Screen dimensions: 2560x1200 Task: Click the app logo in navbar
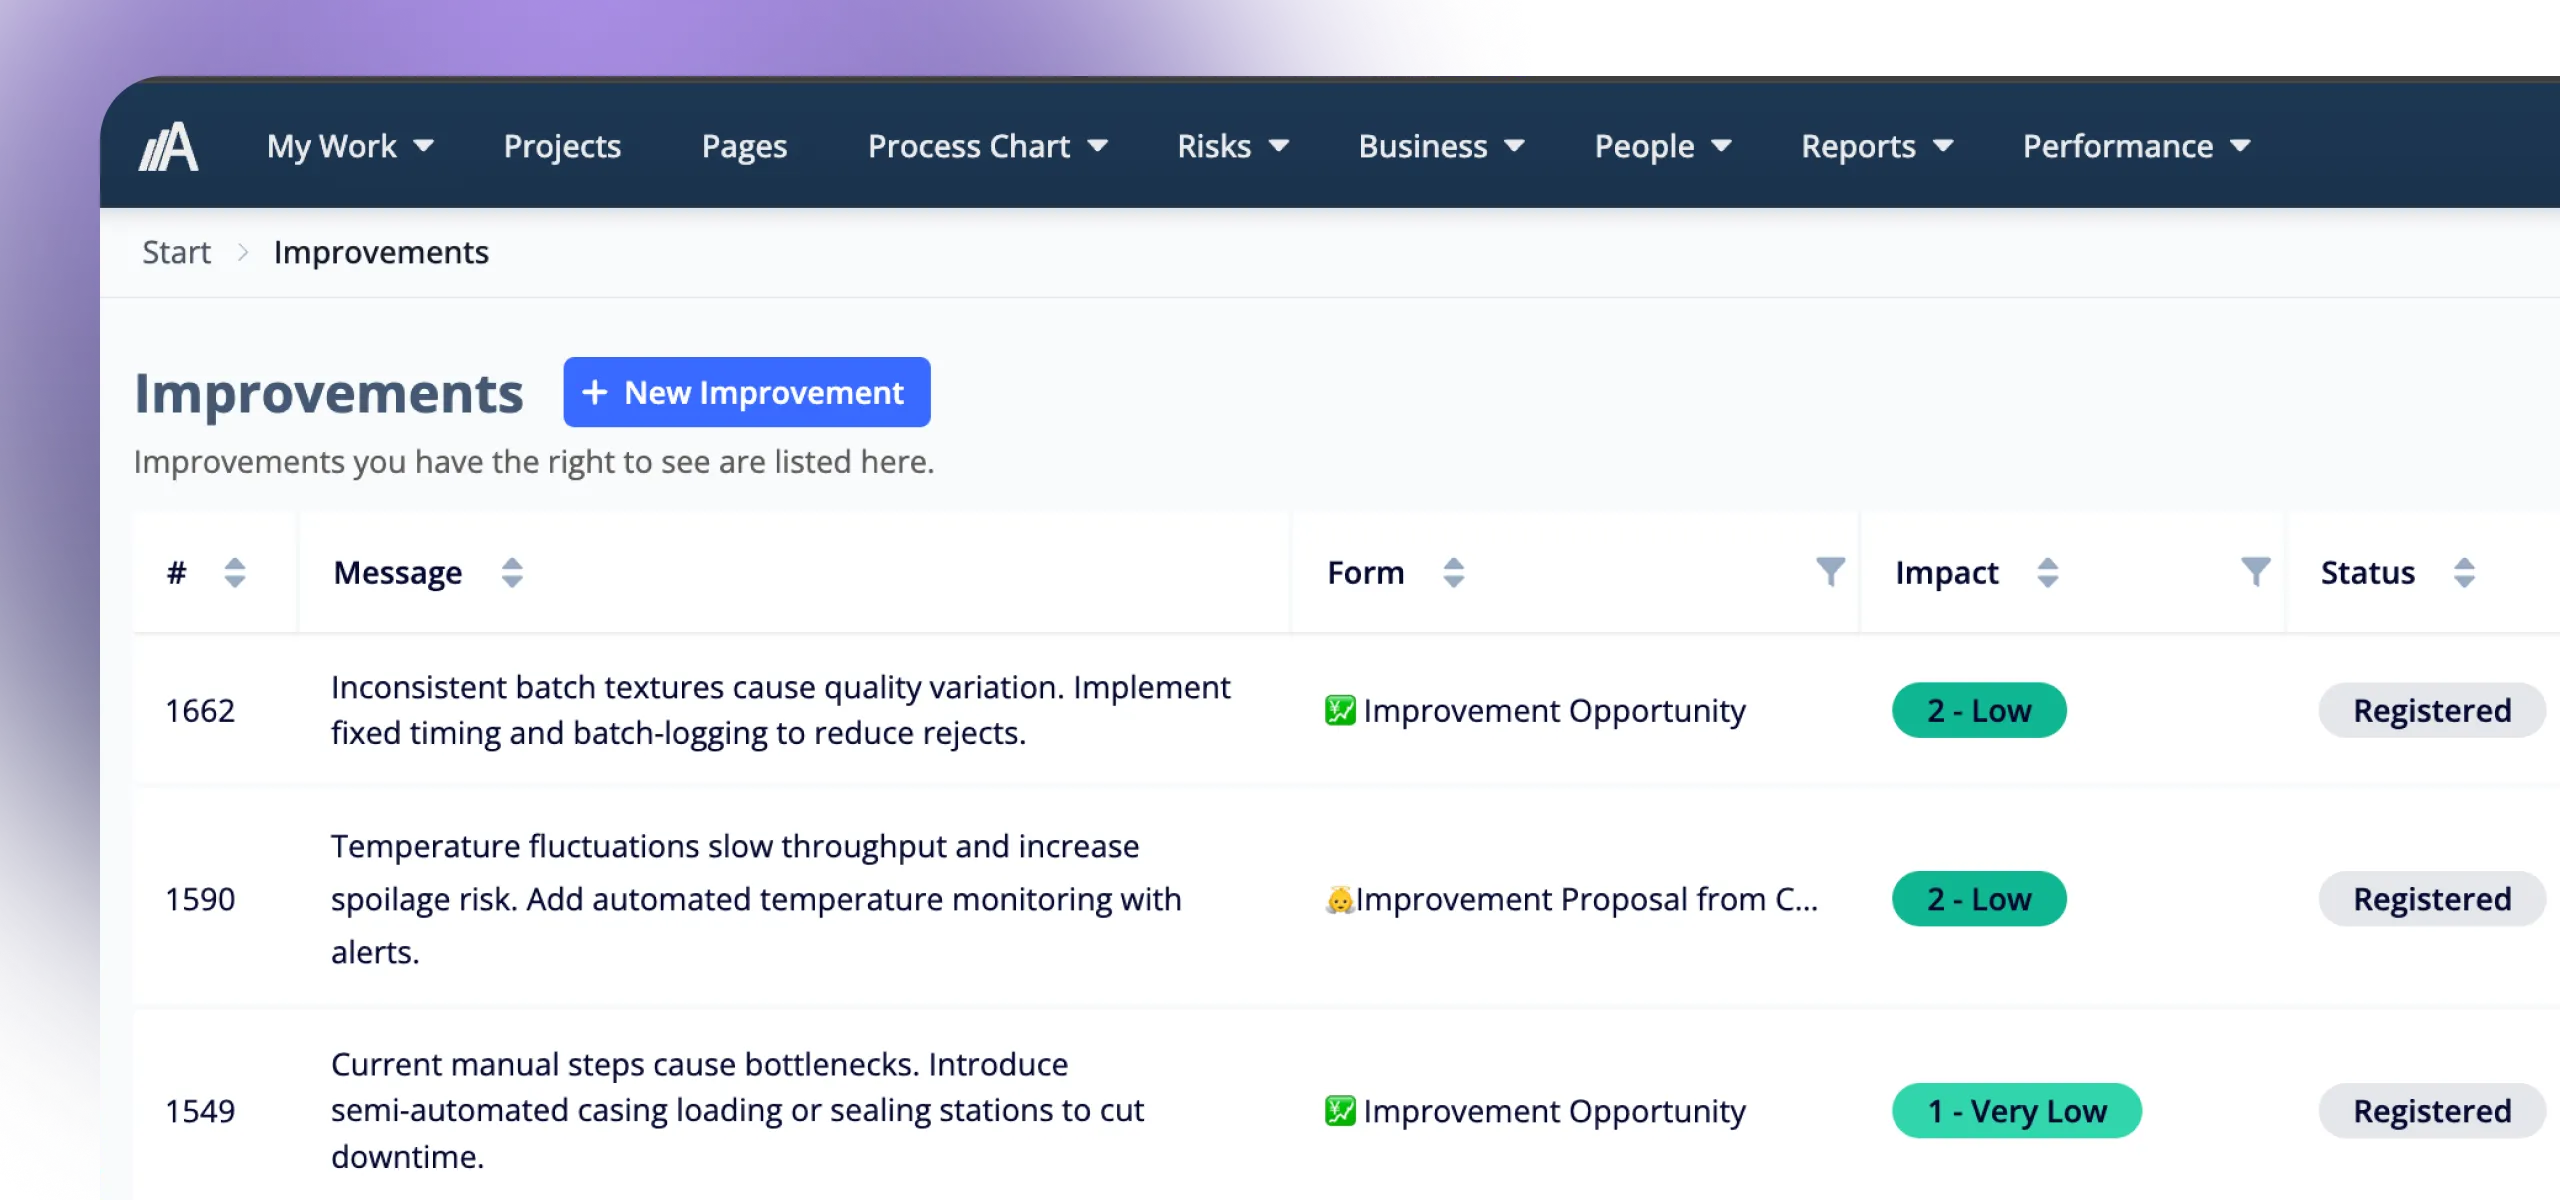[168, 147]
